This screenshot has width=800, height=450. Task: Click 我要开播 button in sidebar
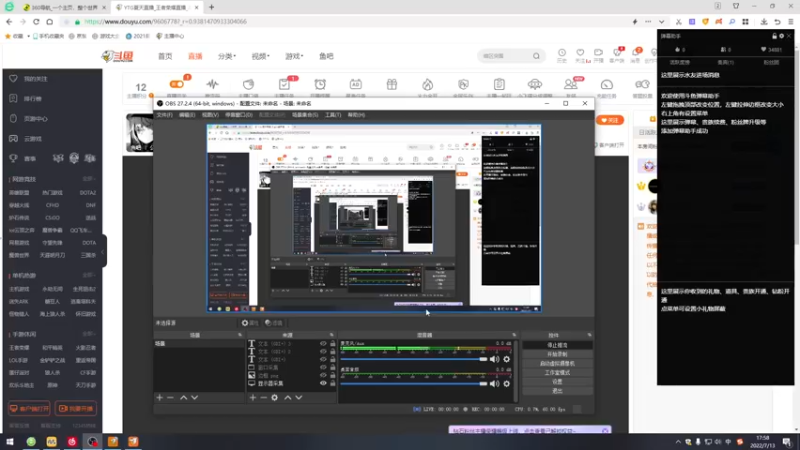point(76,409)
